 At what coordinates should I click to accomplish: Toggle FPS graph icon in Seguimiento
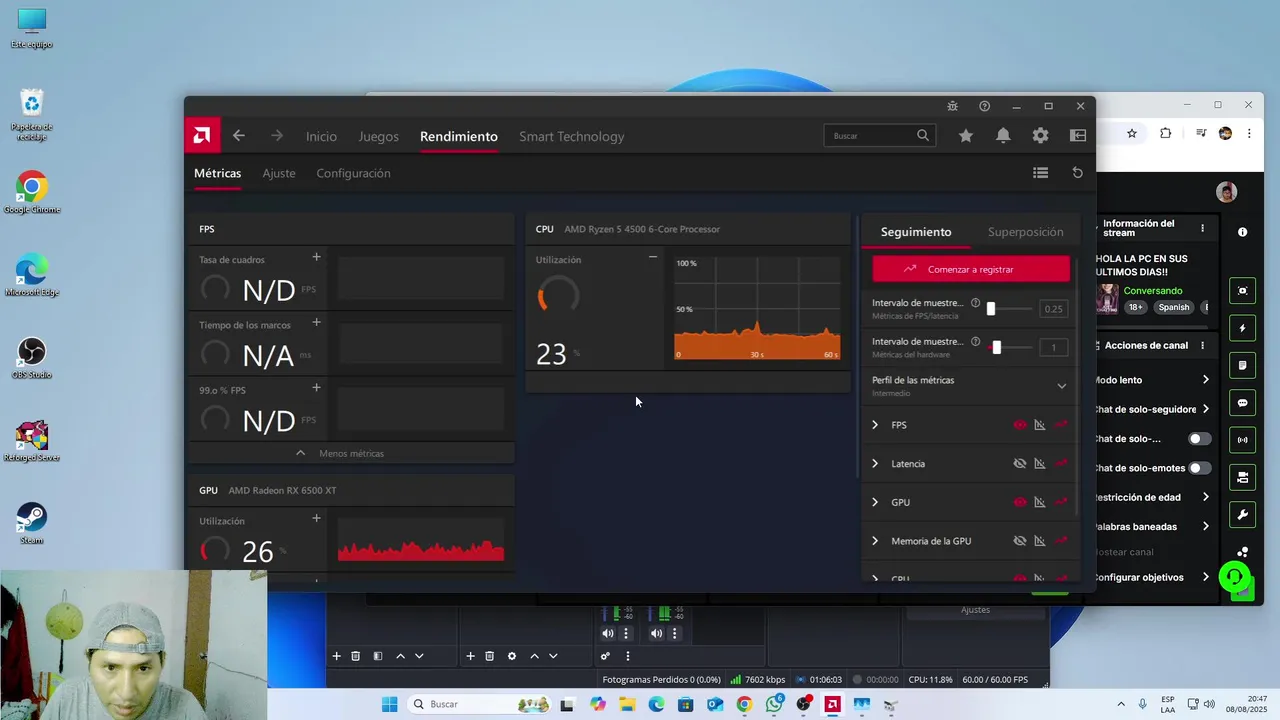tap(1040, 425)
